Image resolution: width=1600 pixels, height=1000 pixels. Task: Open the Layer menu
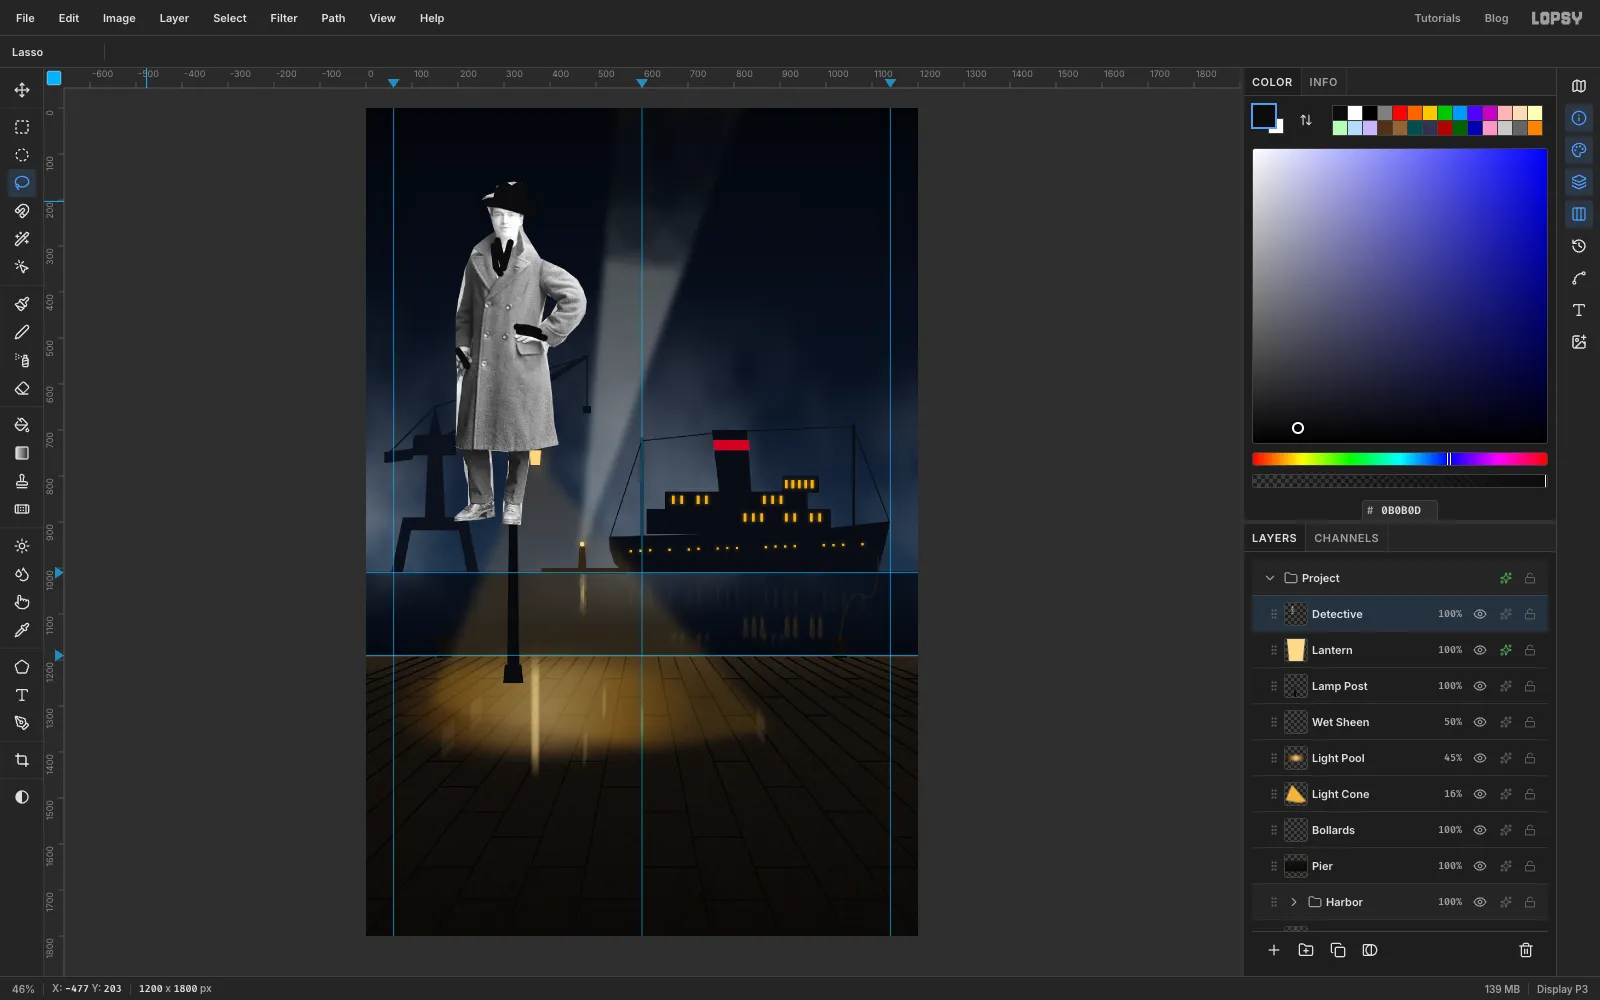pos(174,18)
